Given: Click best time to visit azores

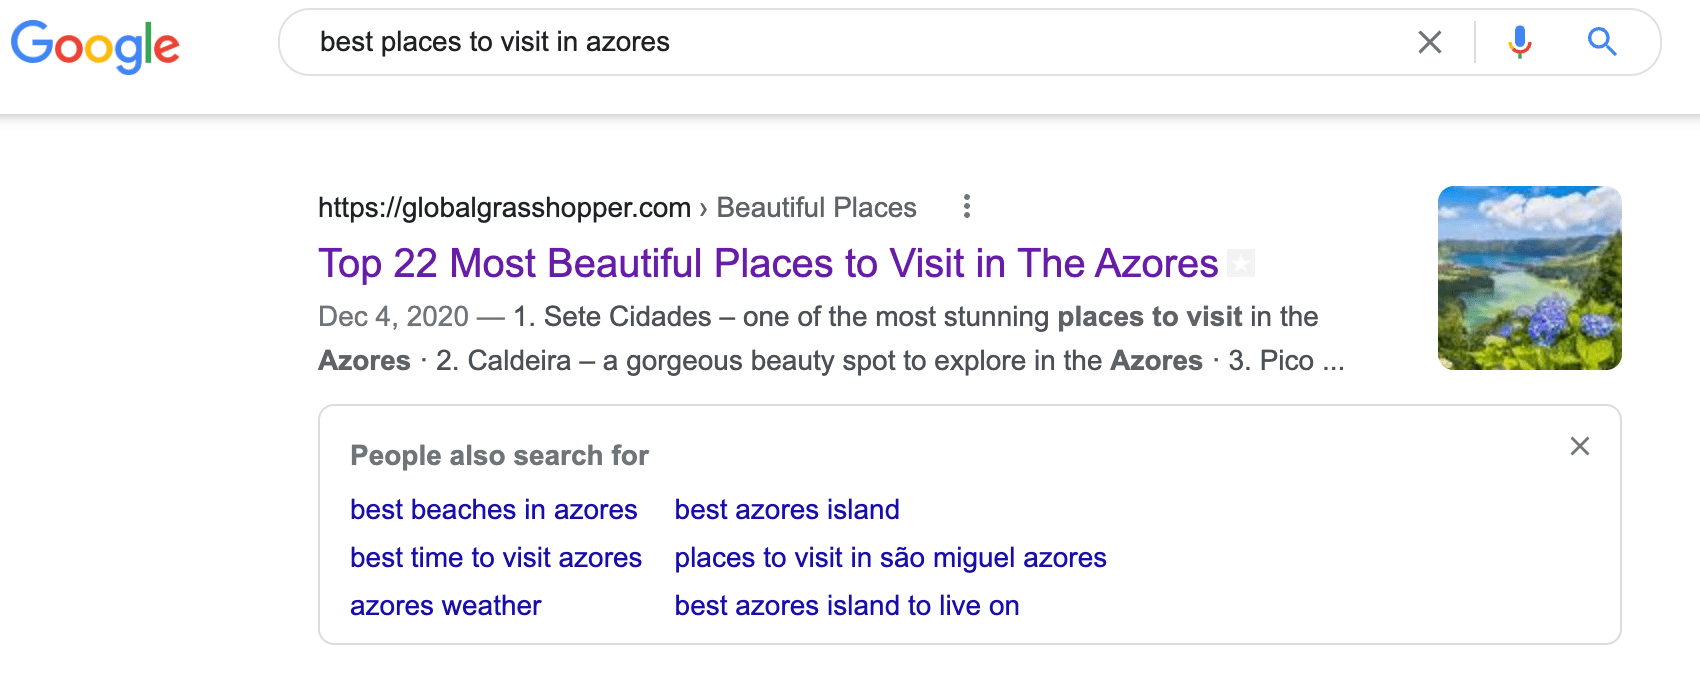Looking at the screenshot, I should tap(496, 558).
